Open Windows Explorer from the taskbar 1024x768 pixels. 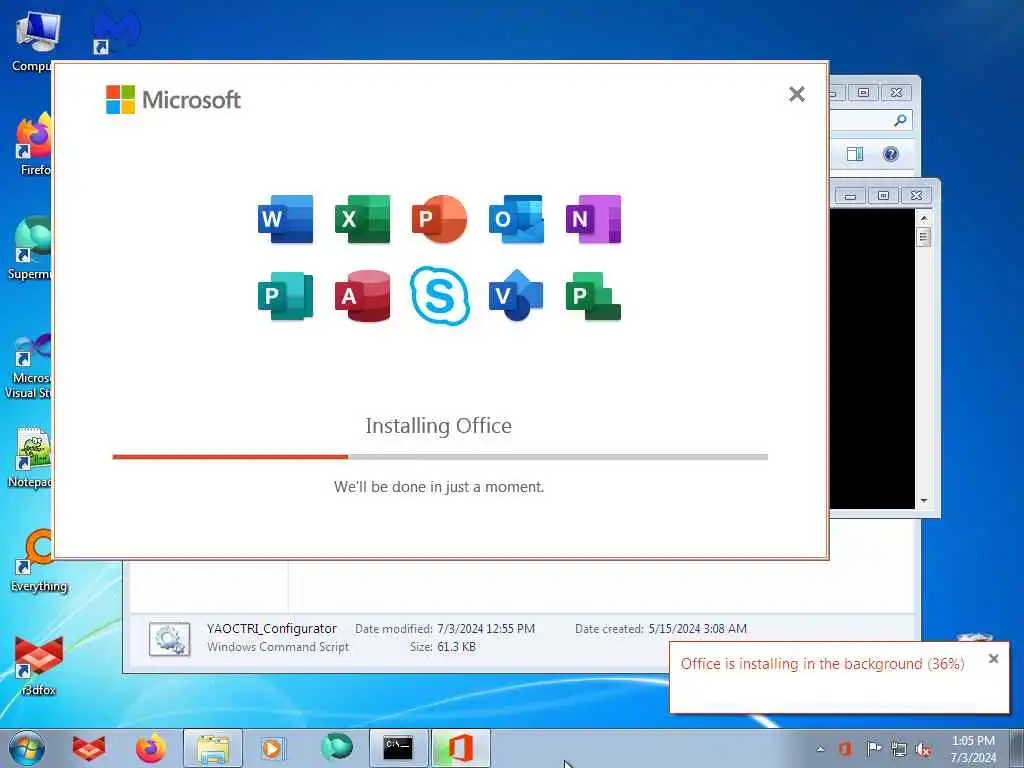point(213,748)
